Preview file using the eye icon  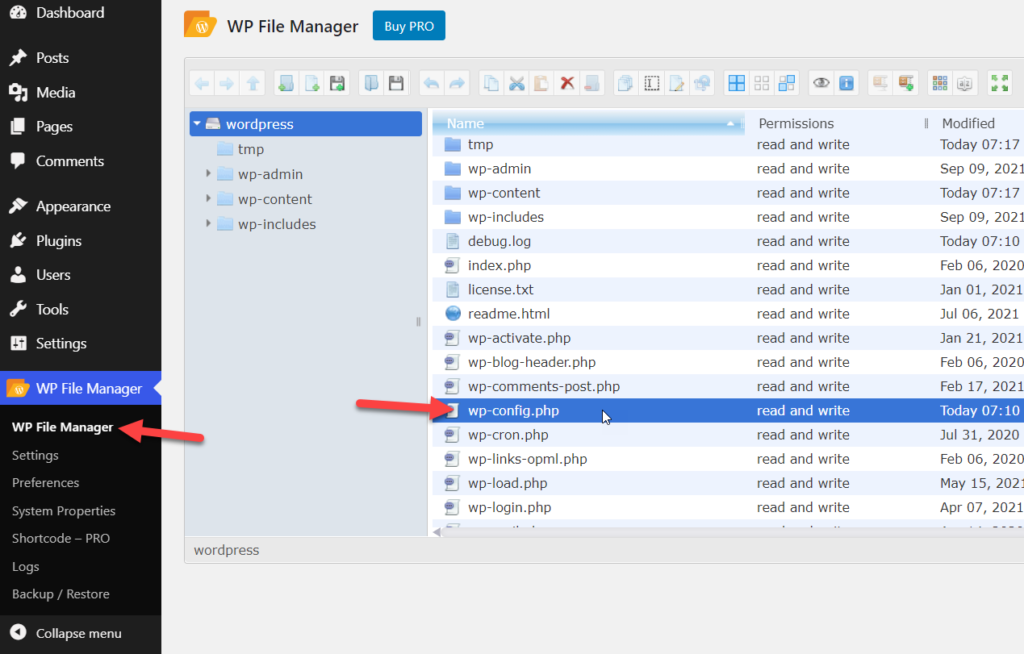pos(821,84)
